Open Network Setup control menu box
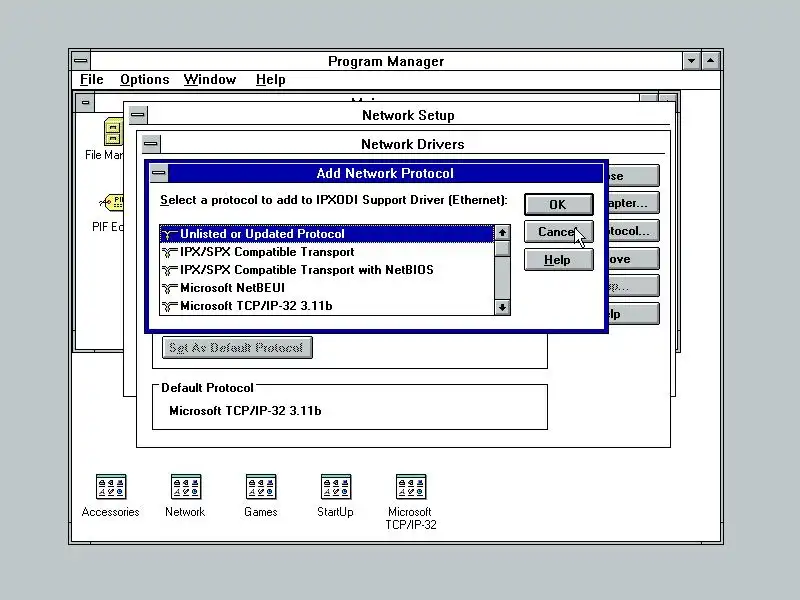 137,115
